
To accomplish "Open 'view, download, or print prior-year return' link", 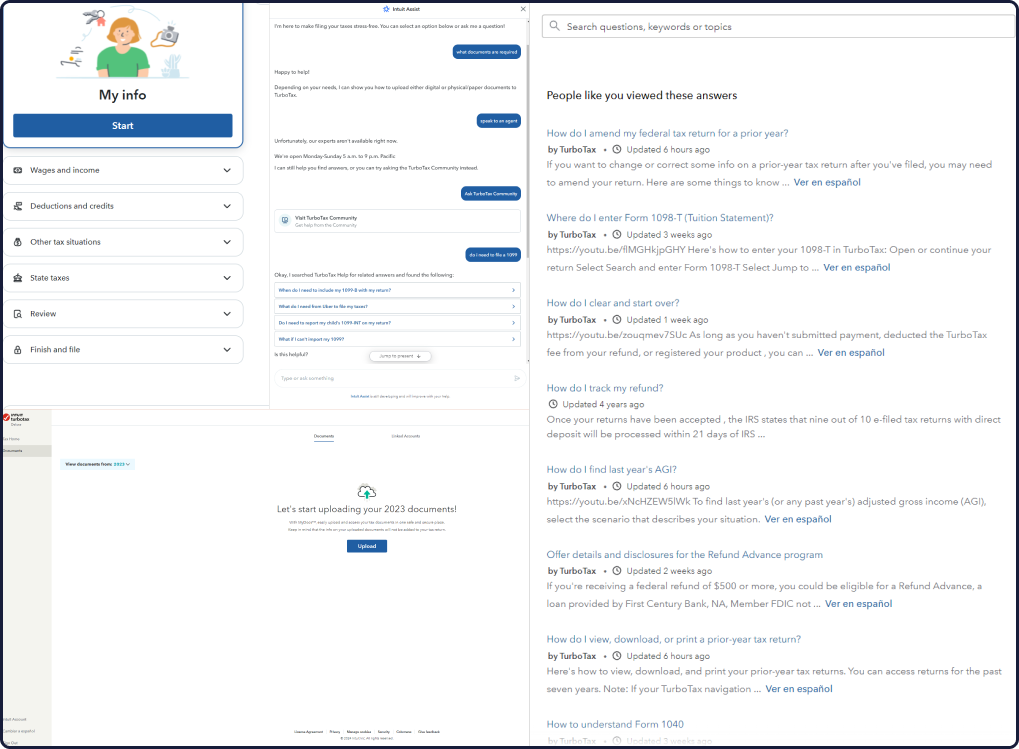I will click(x=673, y=639).
